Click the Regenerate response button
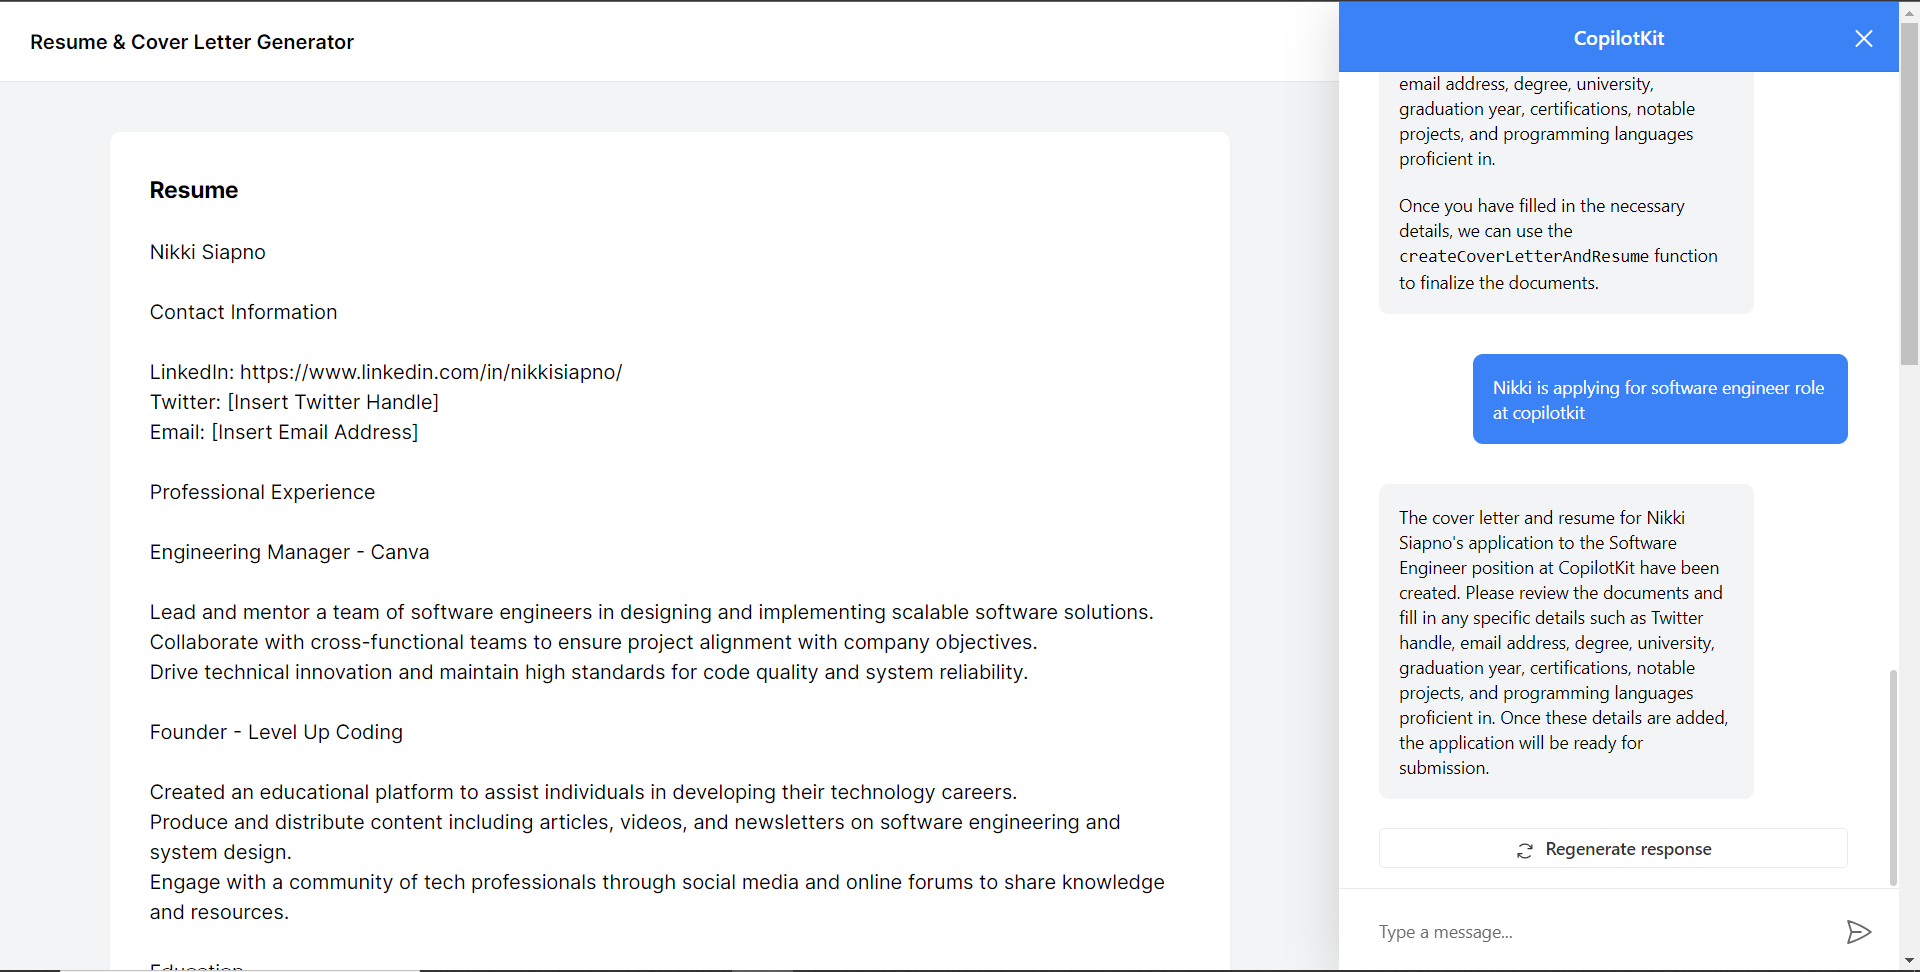The height and width of the screenshot is (972, 1920). 1613,849
